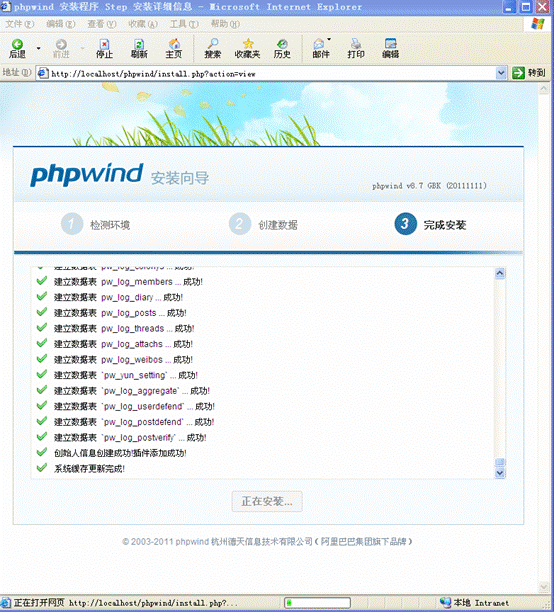
Task: Close the Internet Explorer window
Action: pos(543,7)
